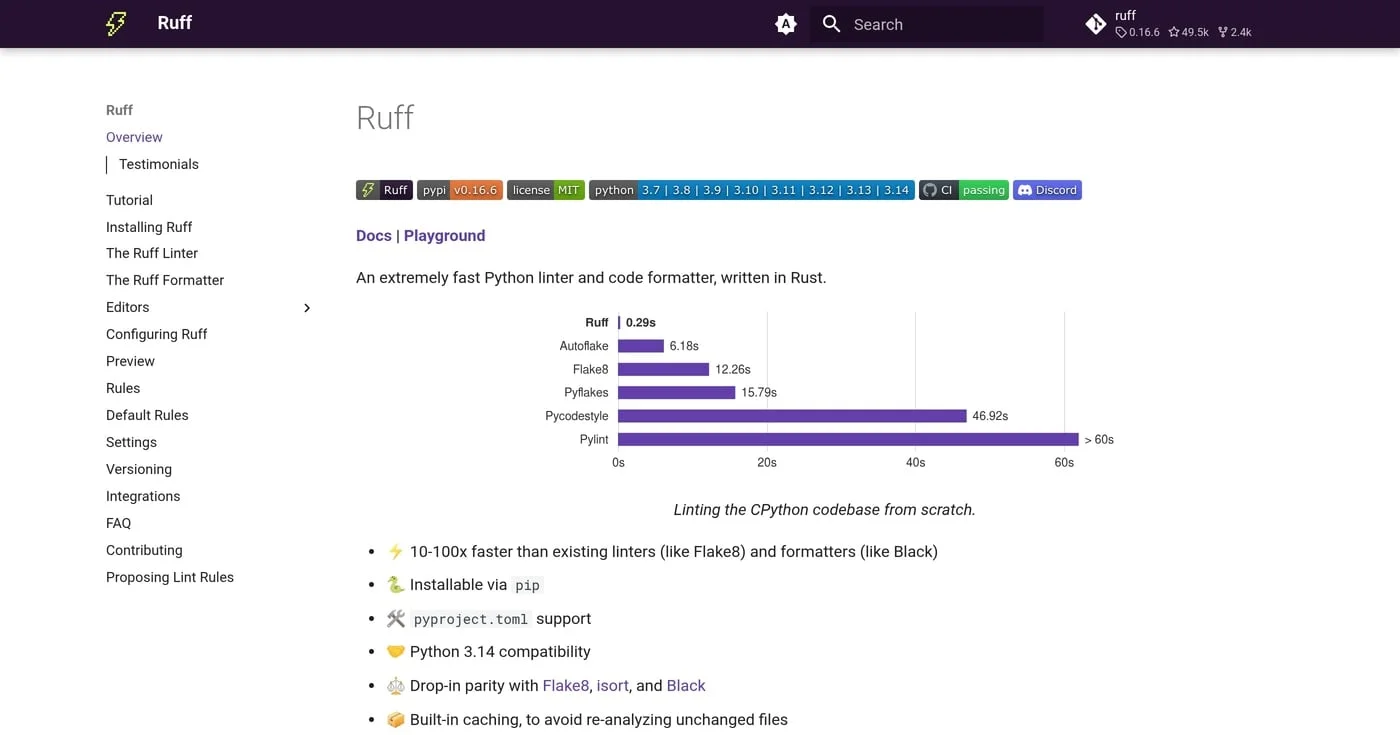Open Proposing Lint Rules page
Screen dimensions: 1400x735
(x=170, y=577)
